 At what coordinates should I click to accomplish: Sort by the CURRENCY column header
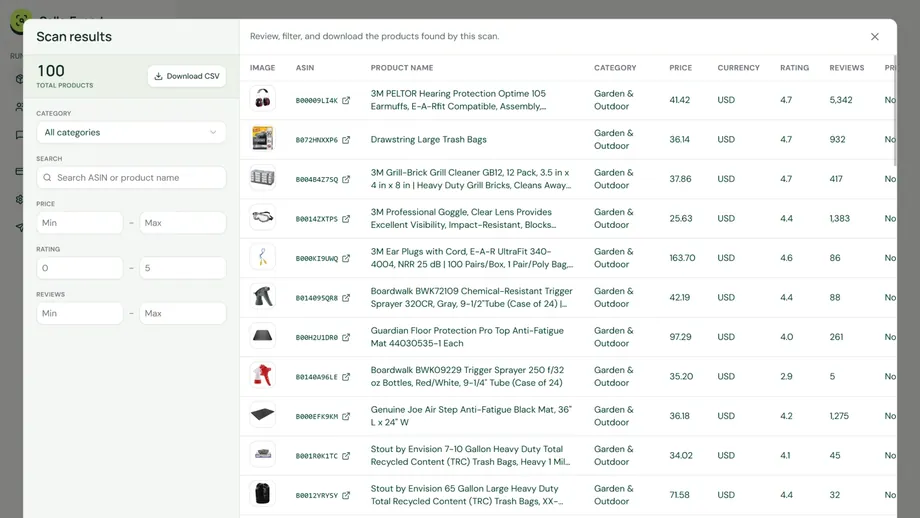click(738, 68)
